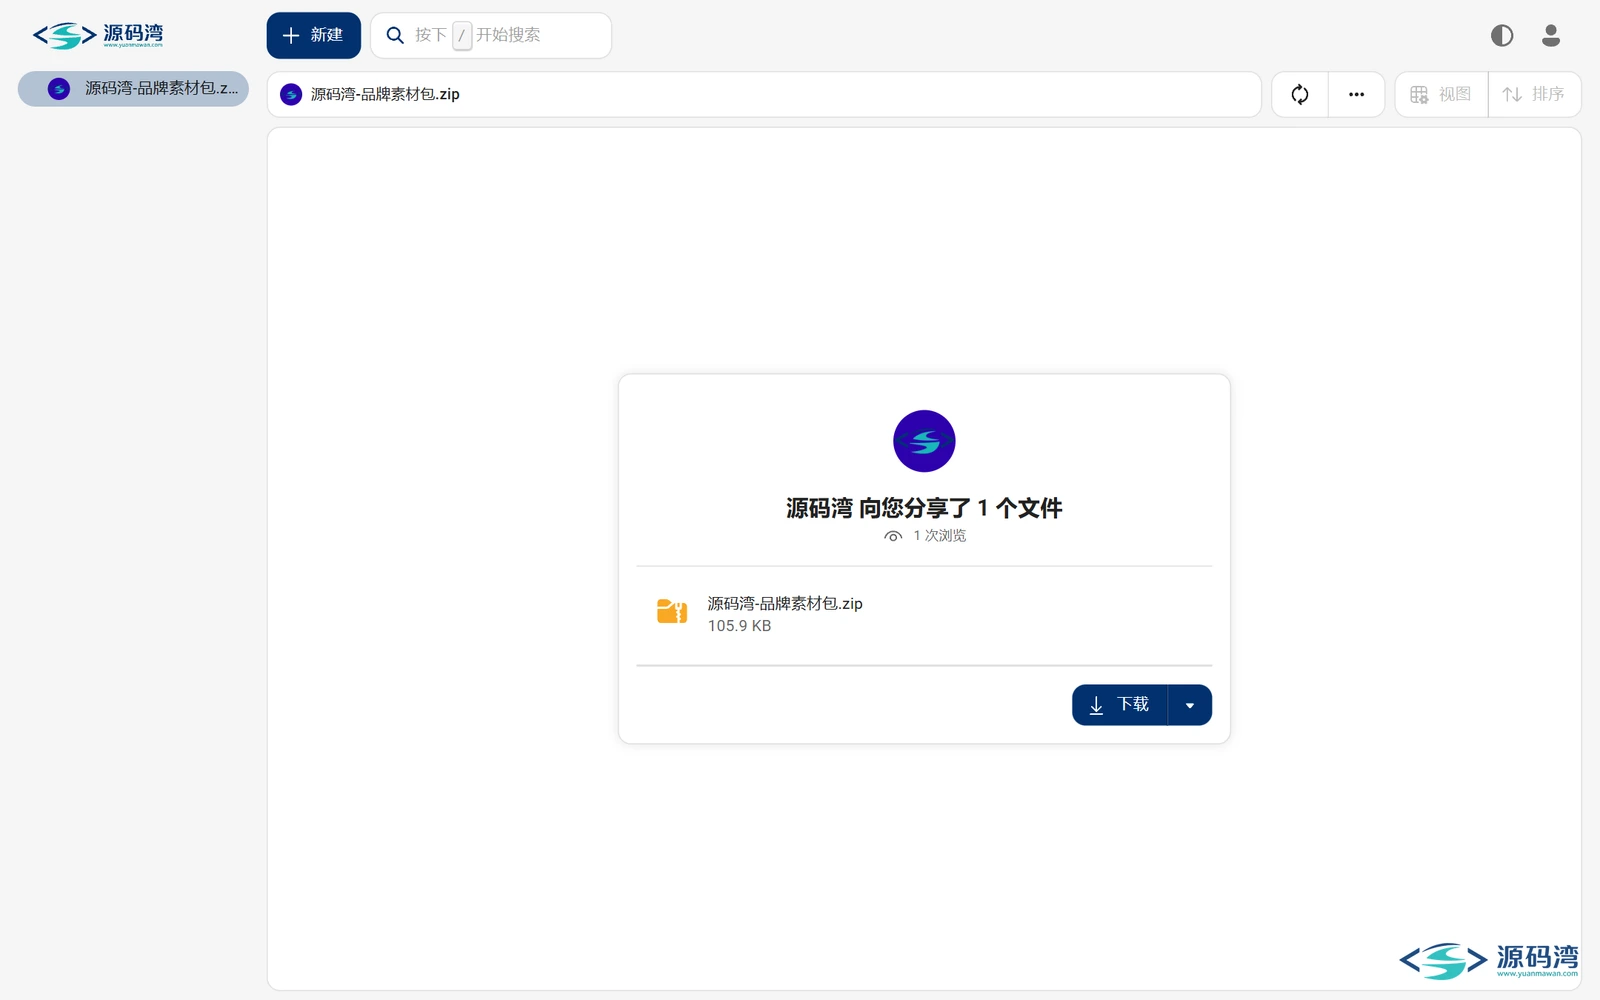Click the 新建 button
1600x1000 pixels.
tap(313, 36)
